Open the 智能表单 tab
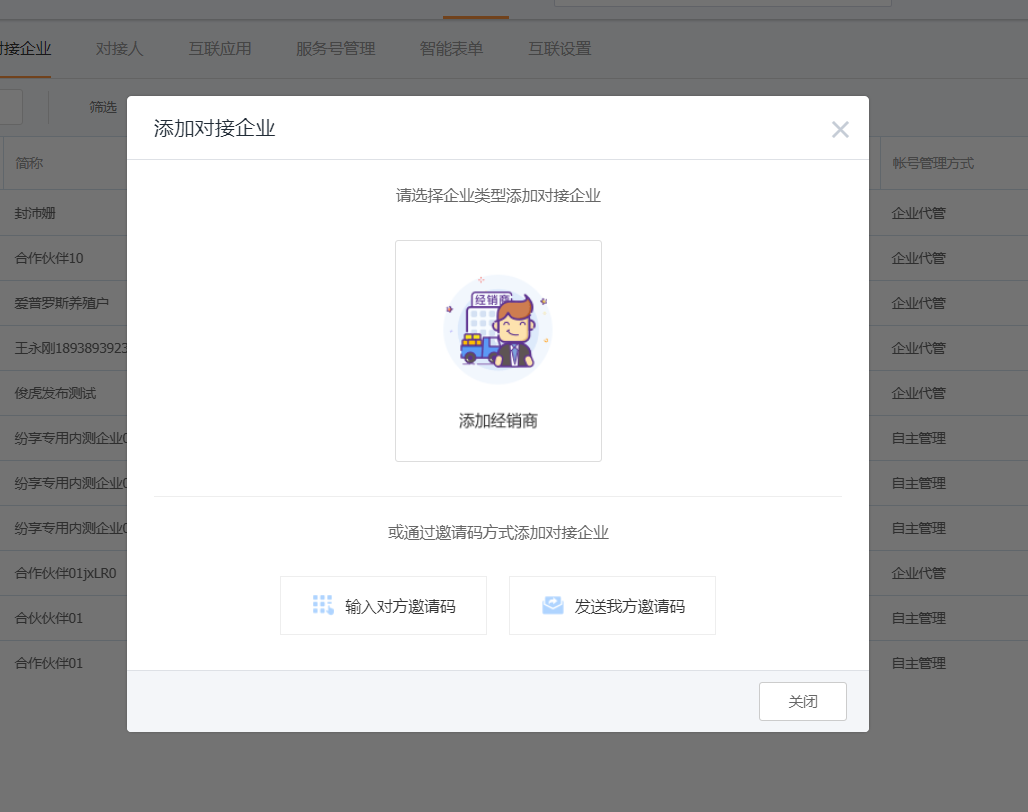This screenshot has width=1028, height=812. point(451,48)
